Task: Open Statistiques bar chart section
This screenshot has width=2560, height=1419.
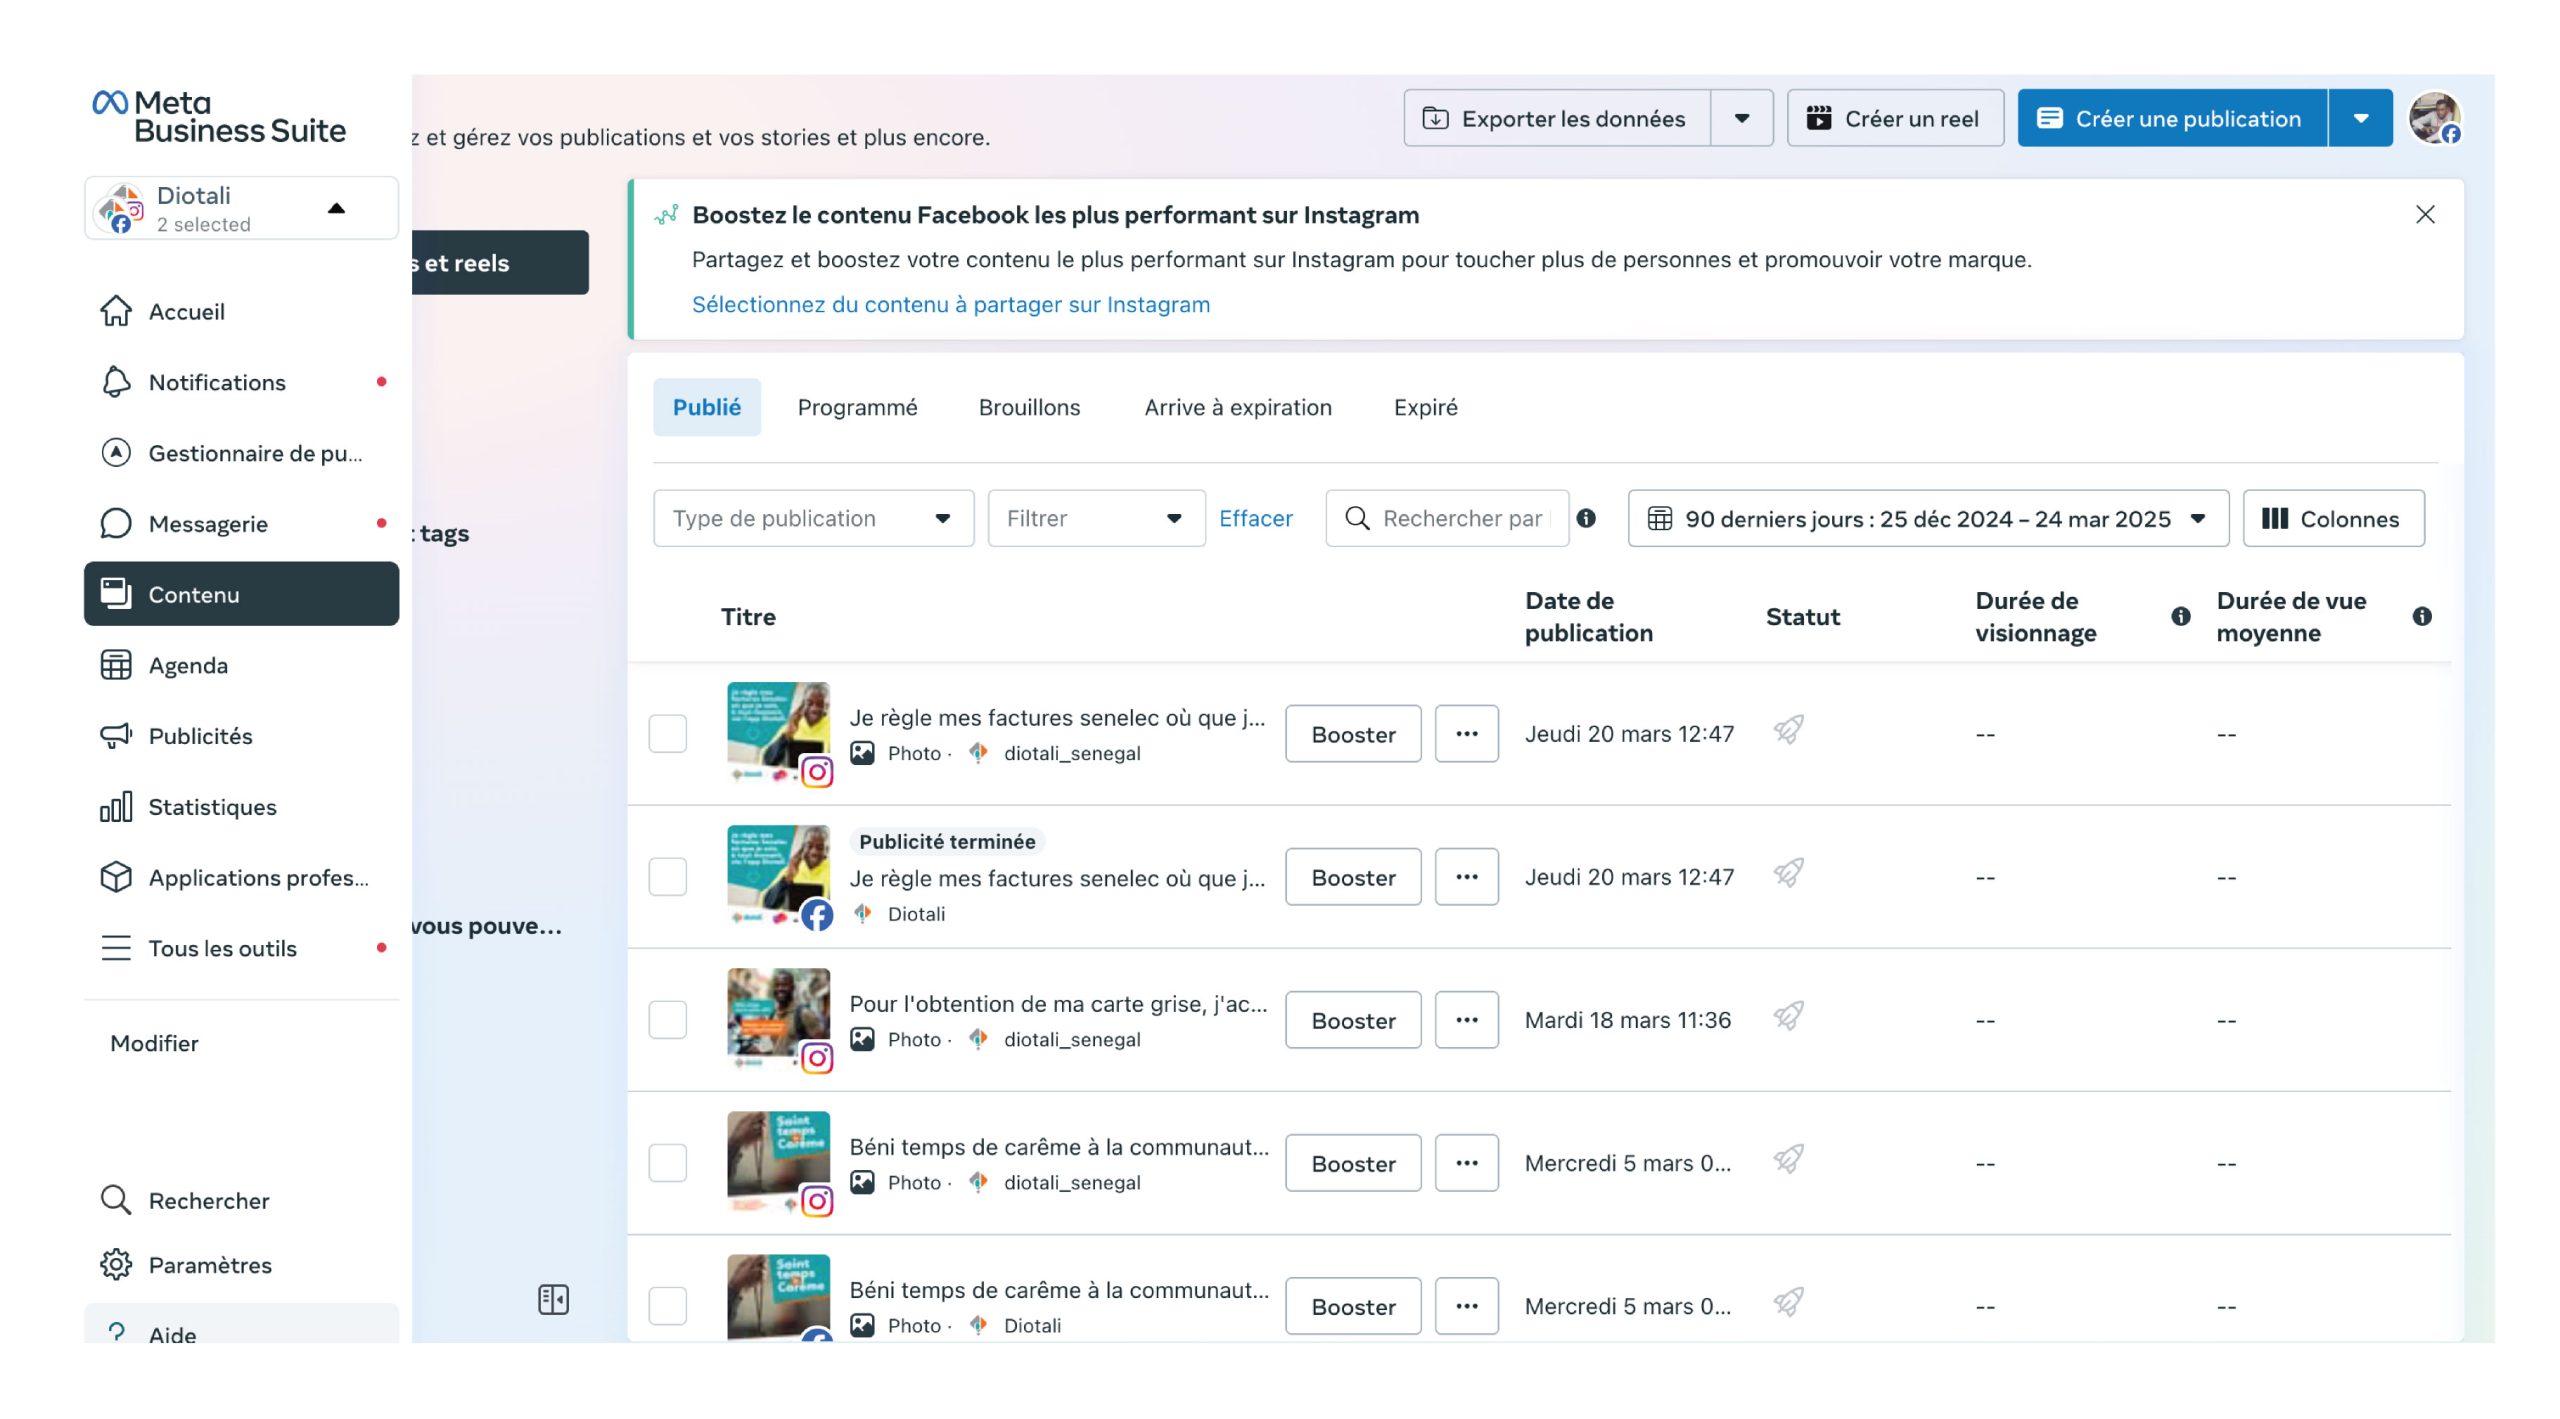Action: click(116, 807)
